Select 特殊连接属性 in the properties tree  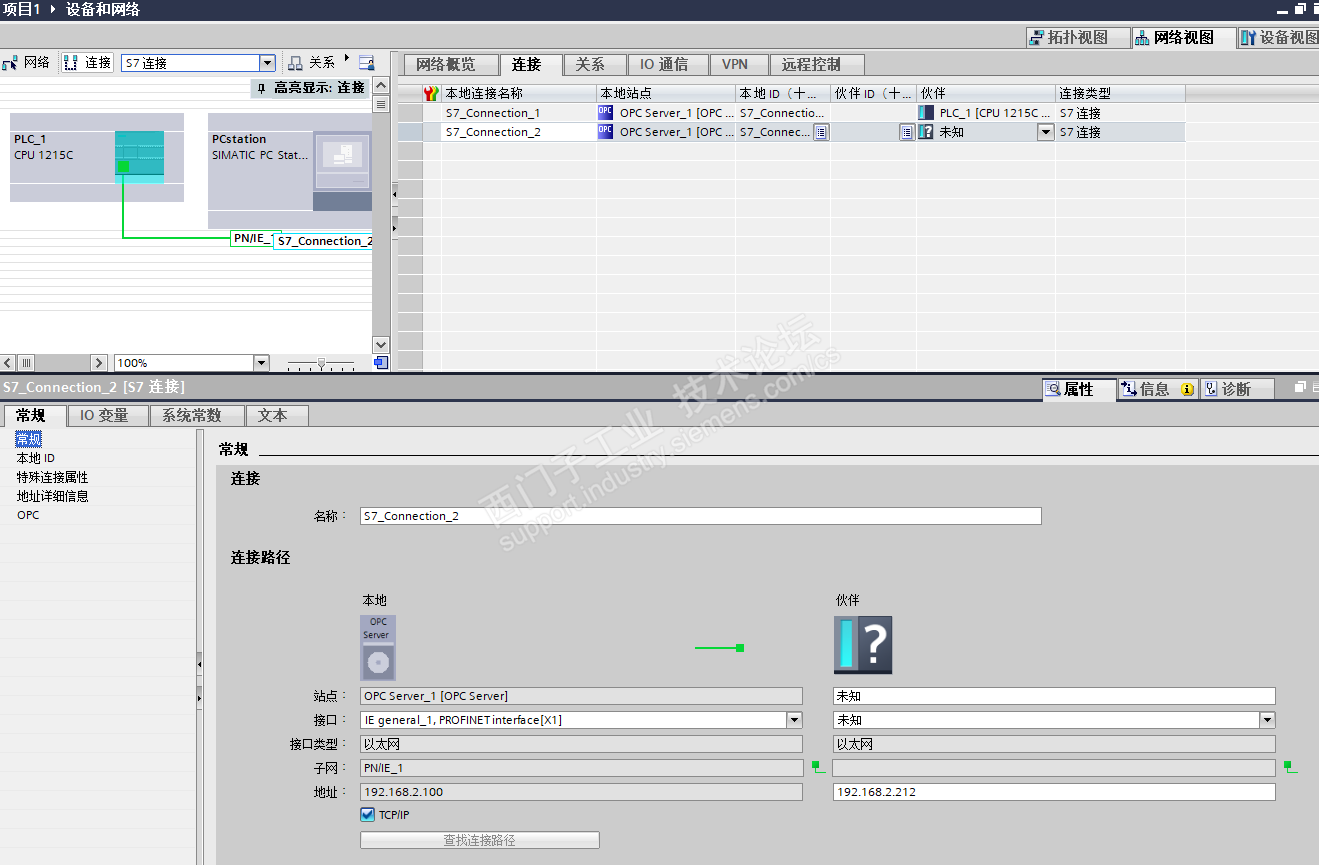tap(52, 477)
